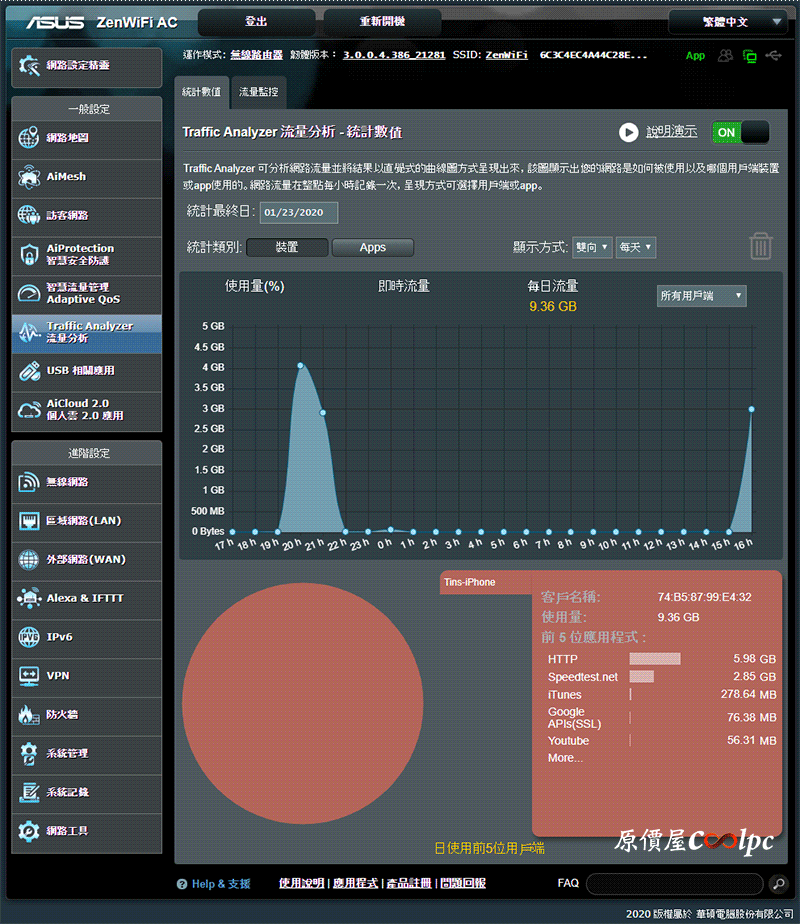Play the feature demo video button
Screen dimensions: 800x924
coord(629,132)
